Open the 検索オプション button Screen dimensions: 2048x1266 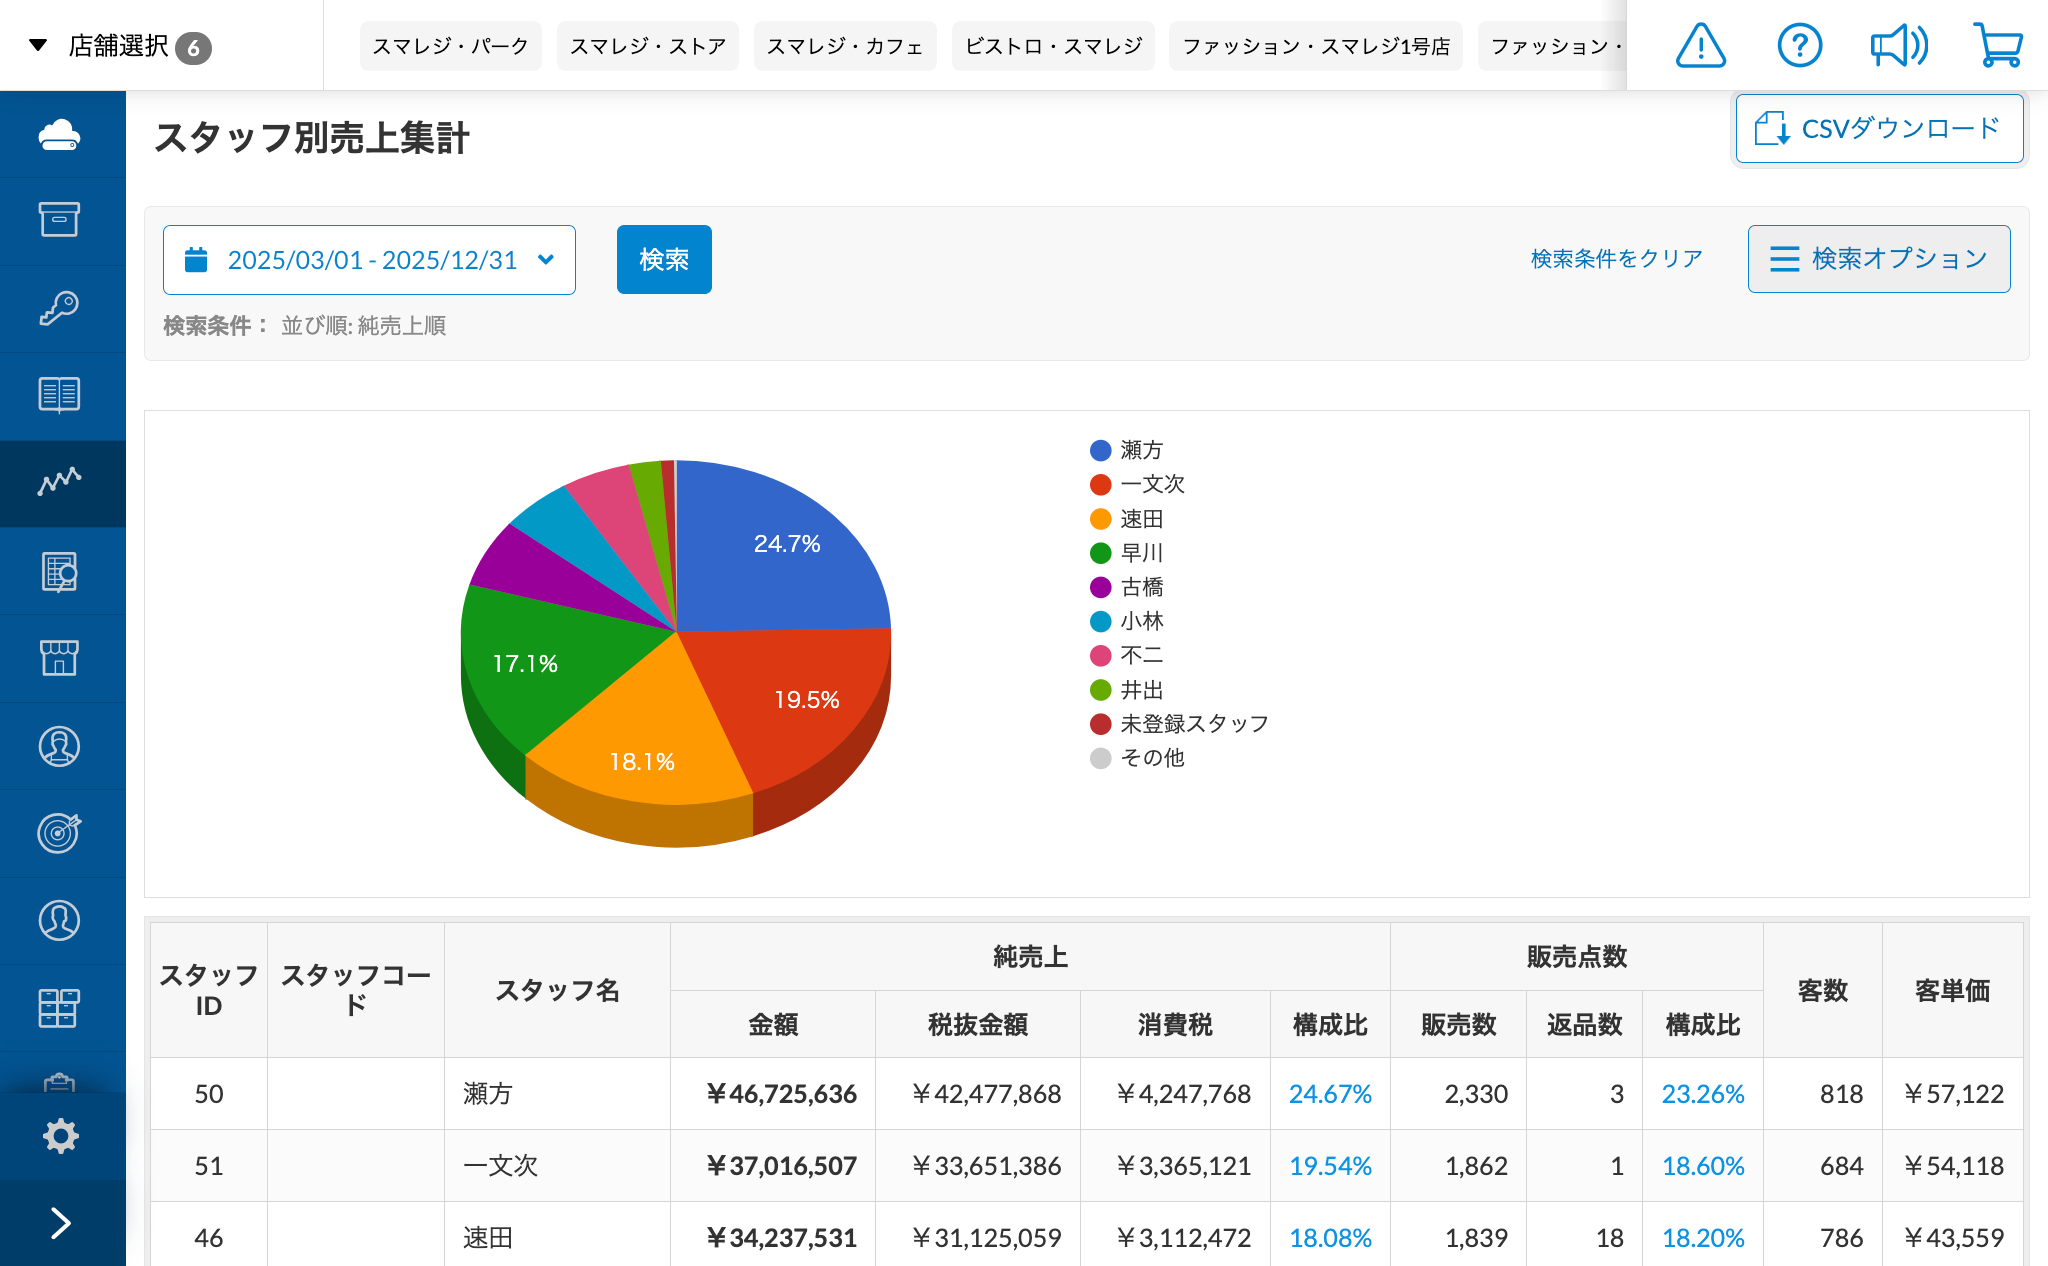(1878, 259)
